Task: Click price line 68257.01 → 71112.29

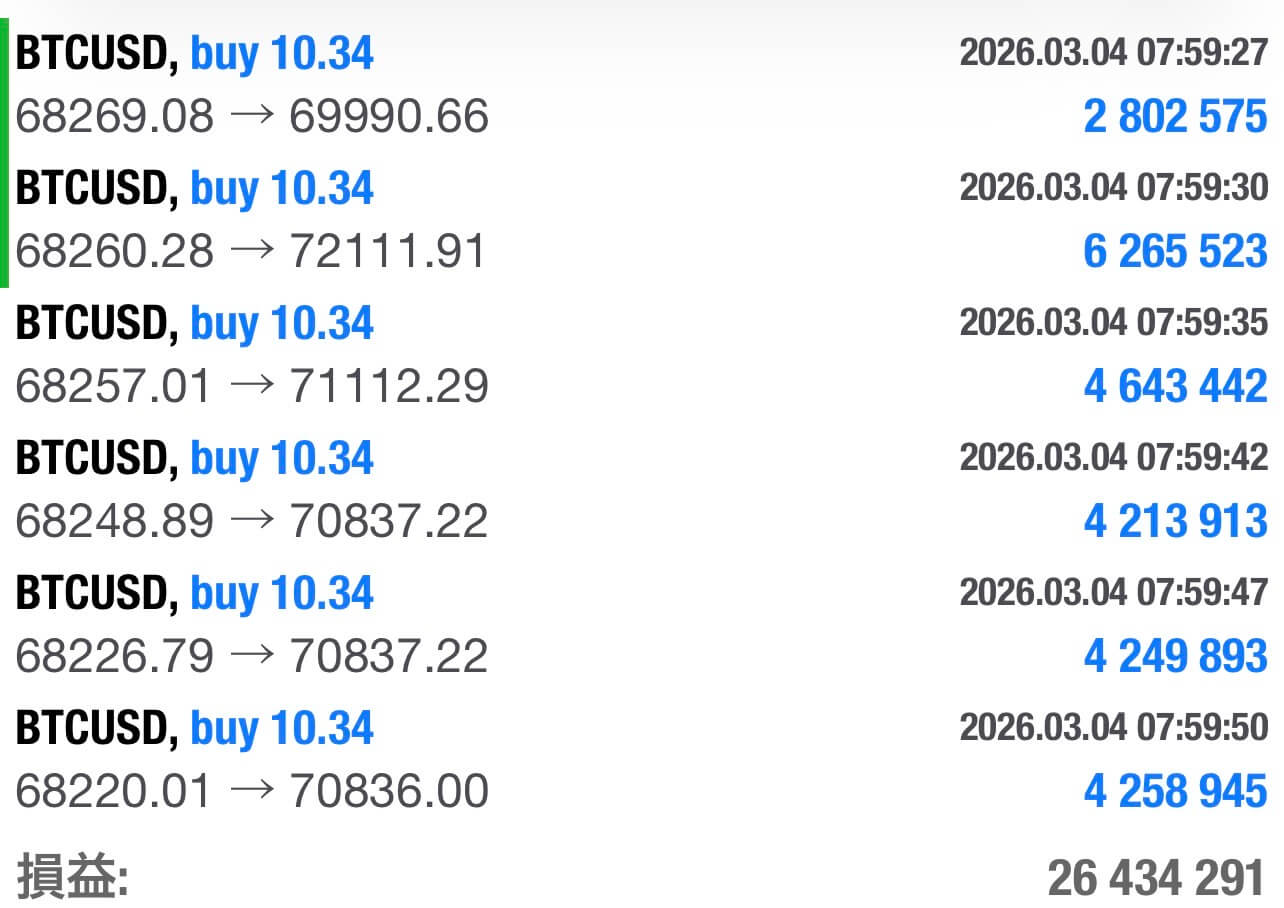Action: click(252, 386)
